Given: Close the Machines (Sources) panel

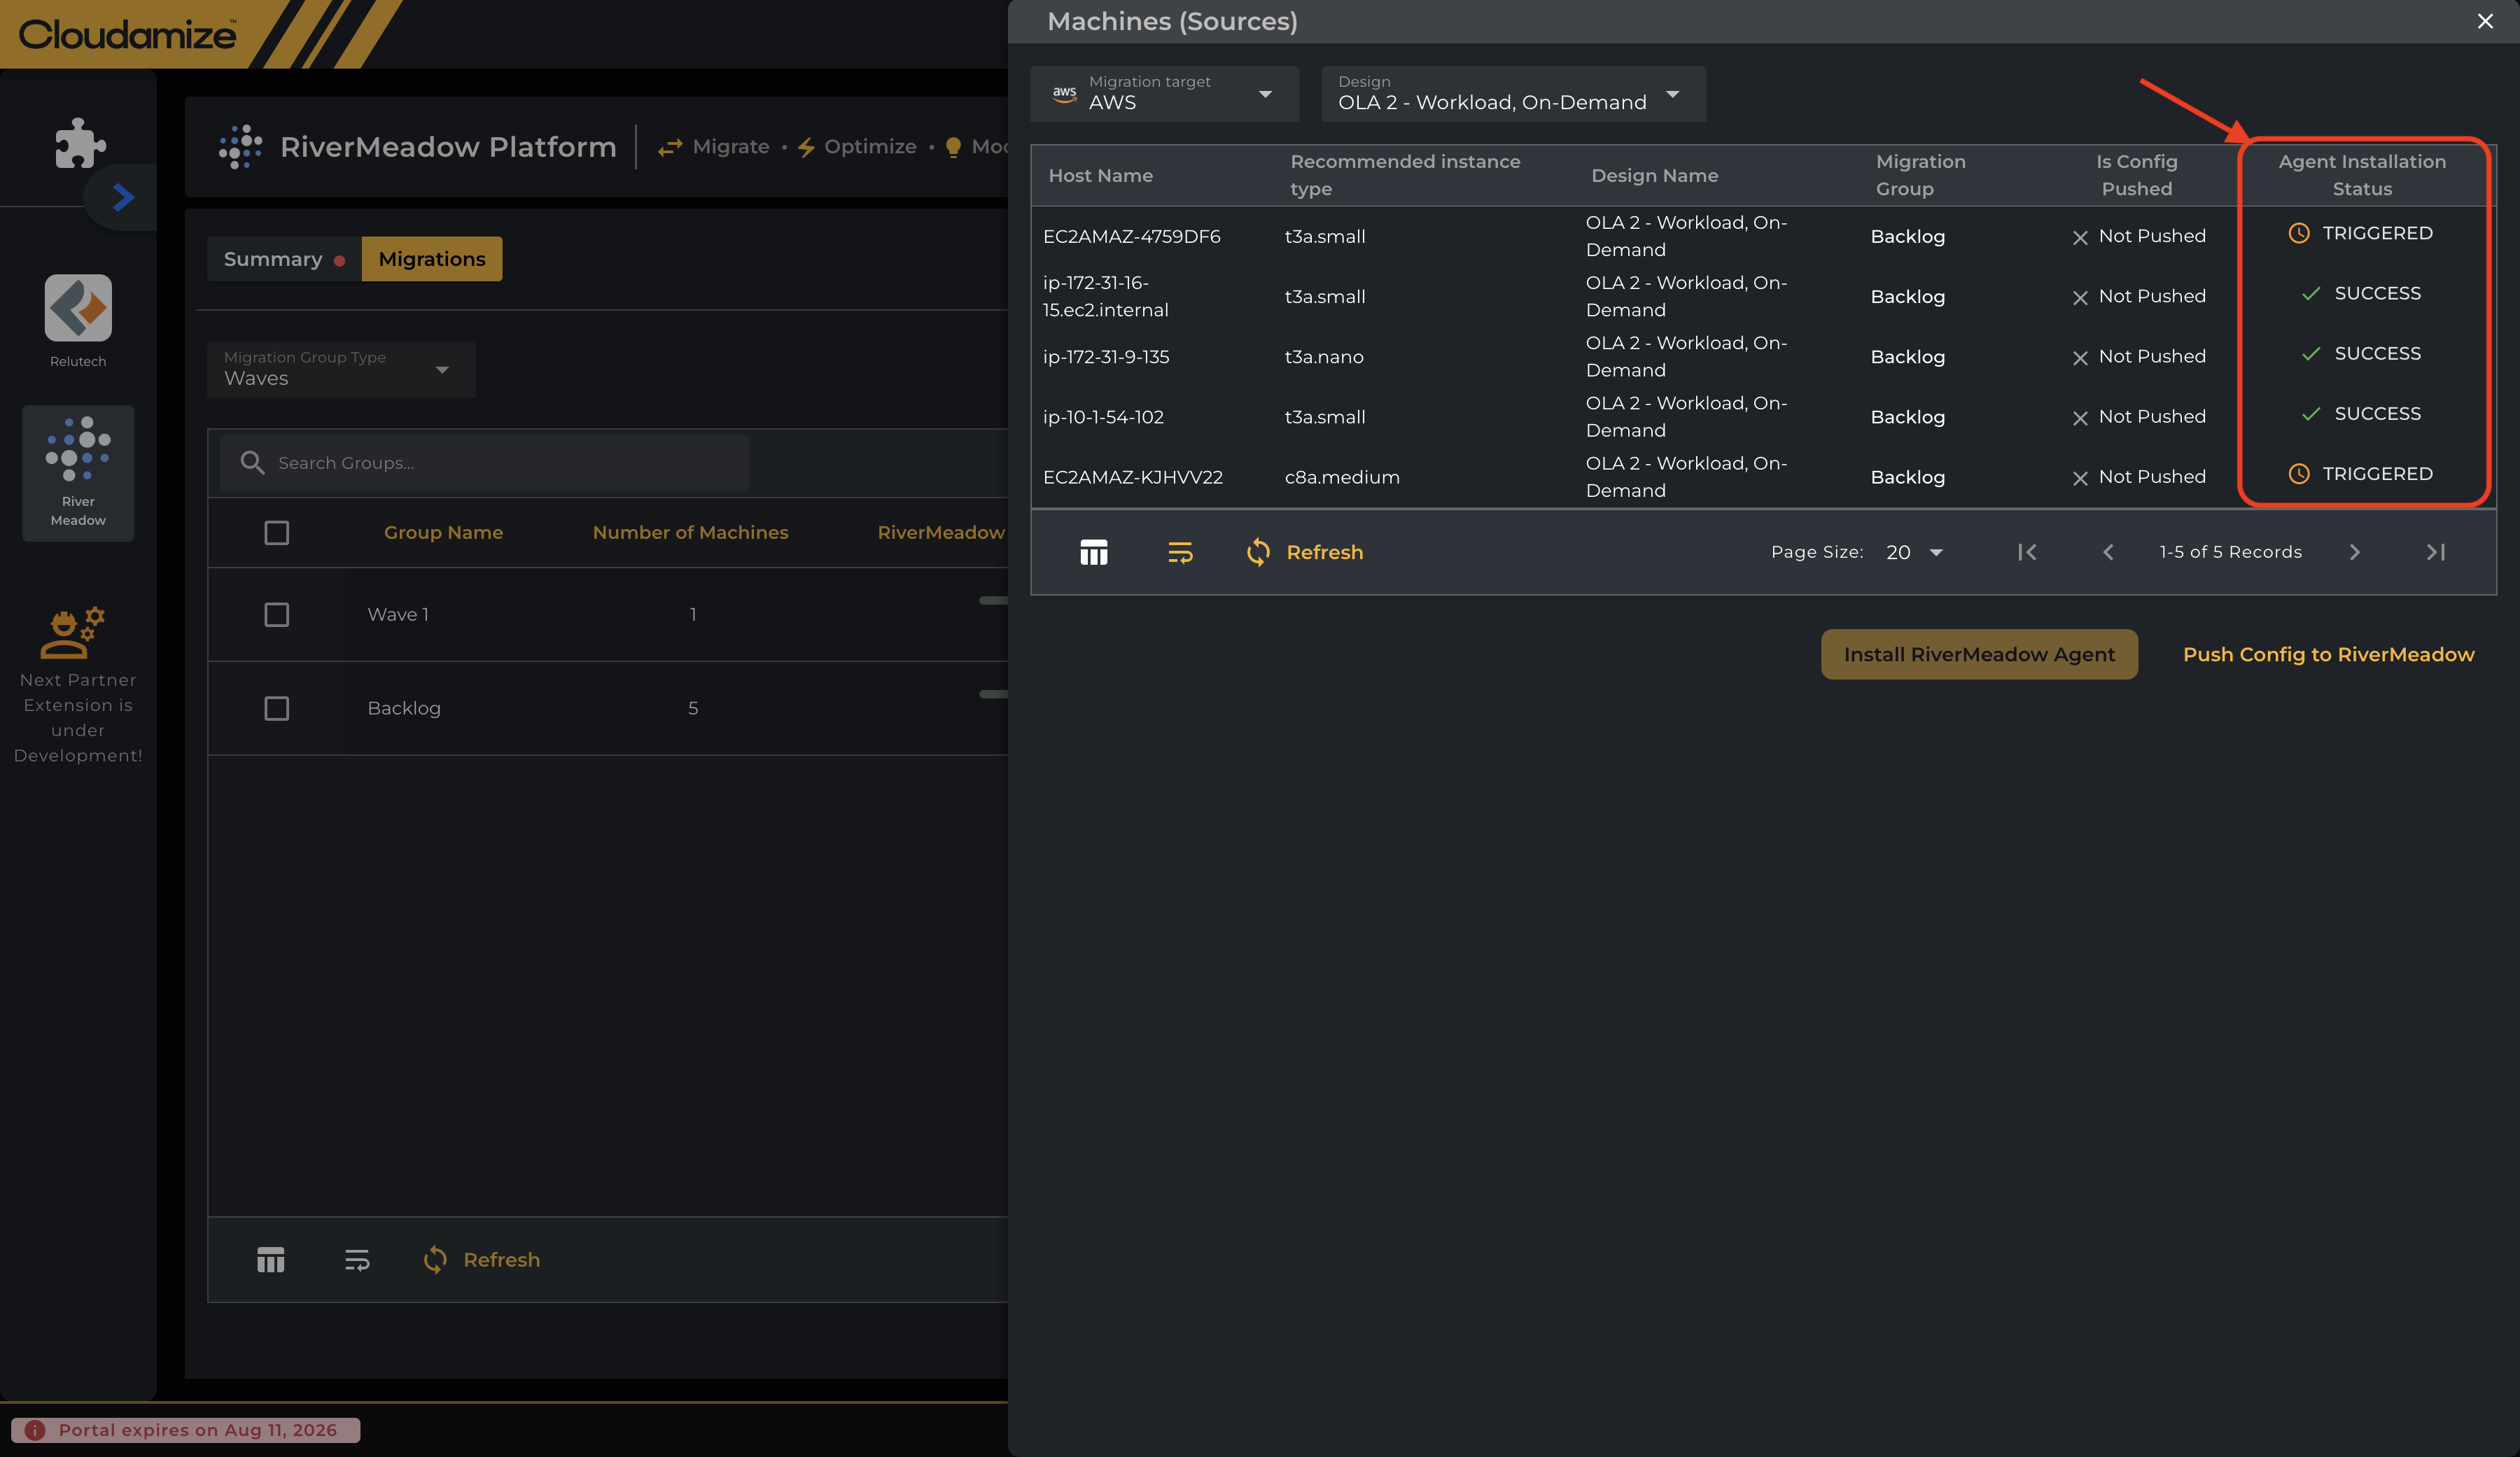Looking at the screenshot, I should [x=2484, y=21].
